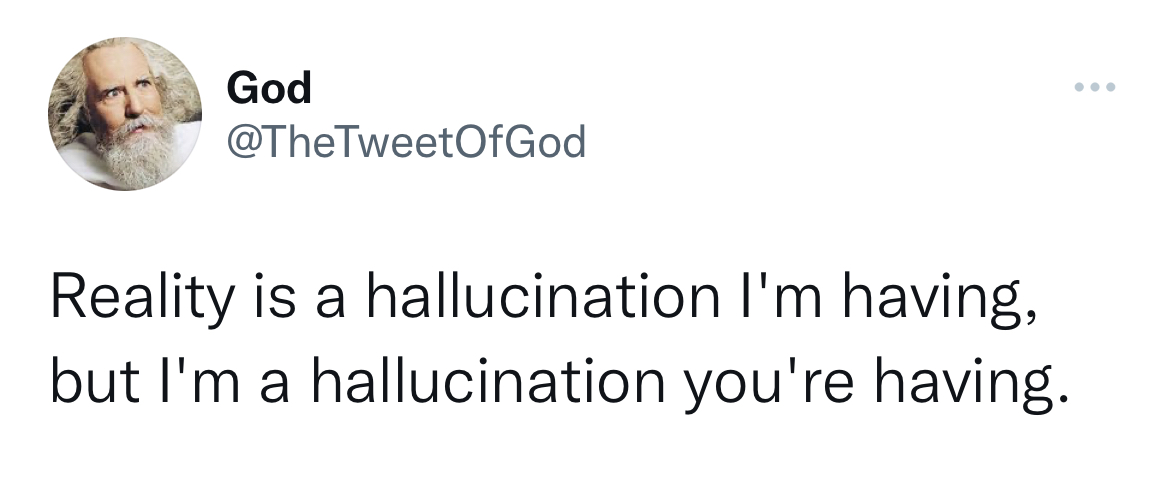This screenshot has width=1170, height=499.
Task: Open God's bearded profile avatar
Action: (125, 113)
